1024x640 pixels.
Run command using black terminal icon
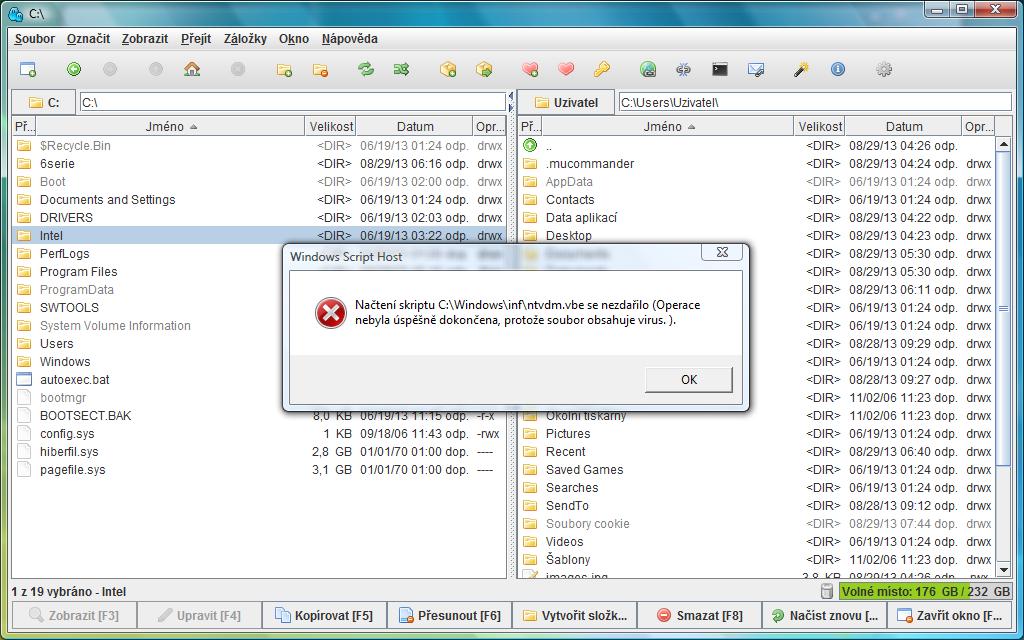coord(720,69)
